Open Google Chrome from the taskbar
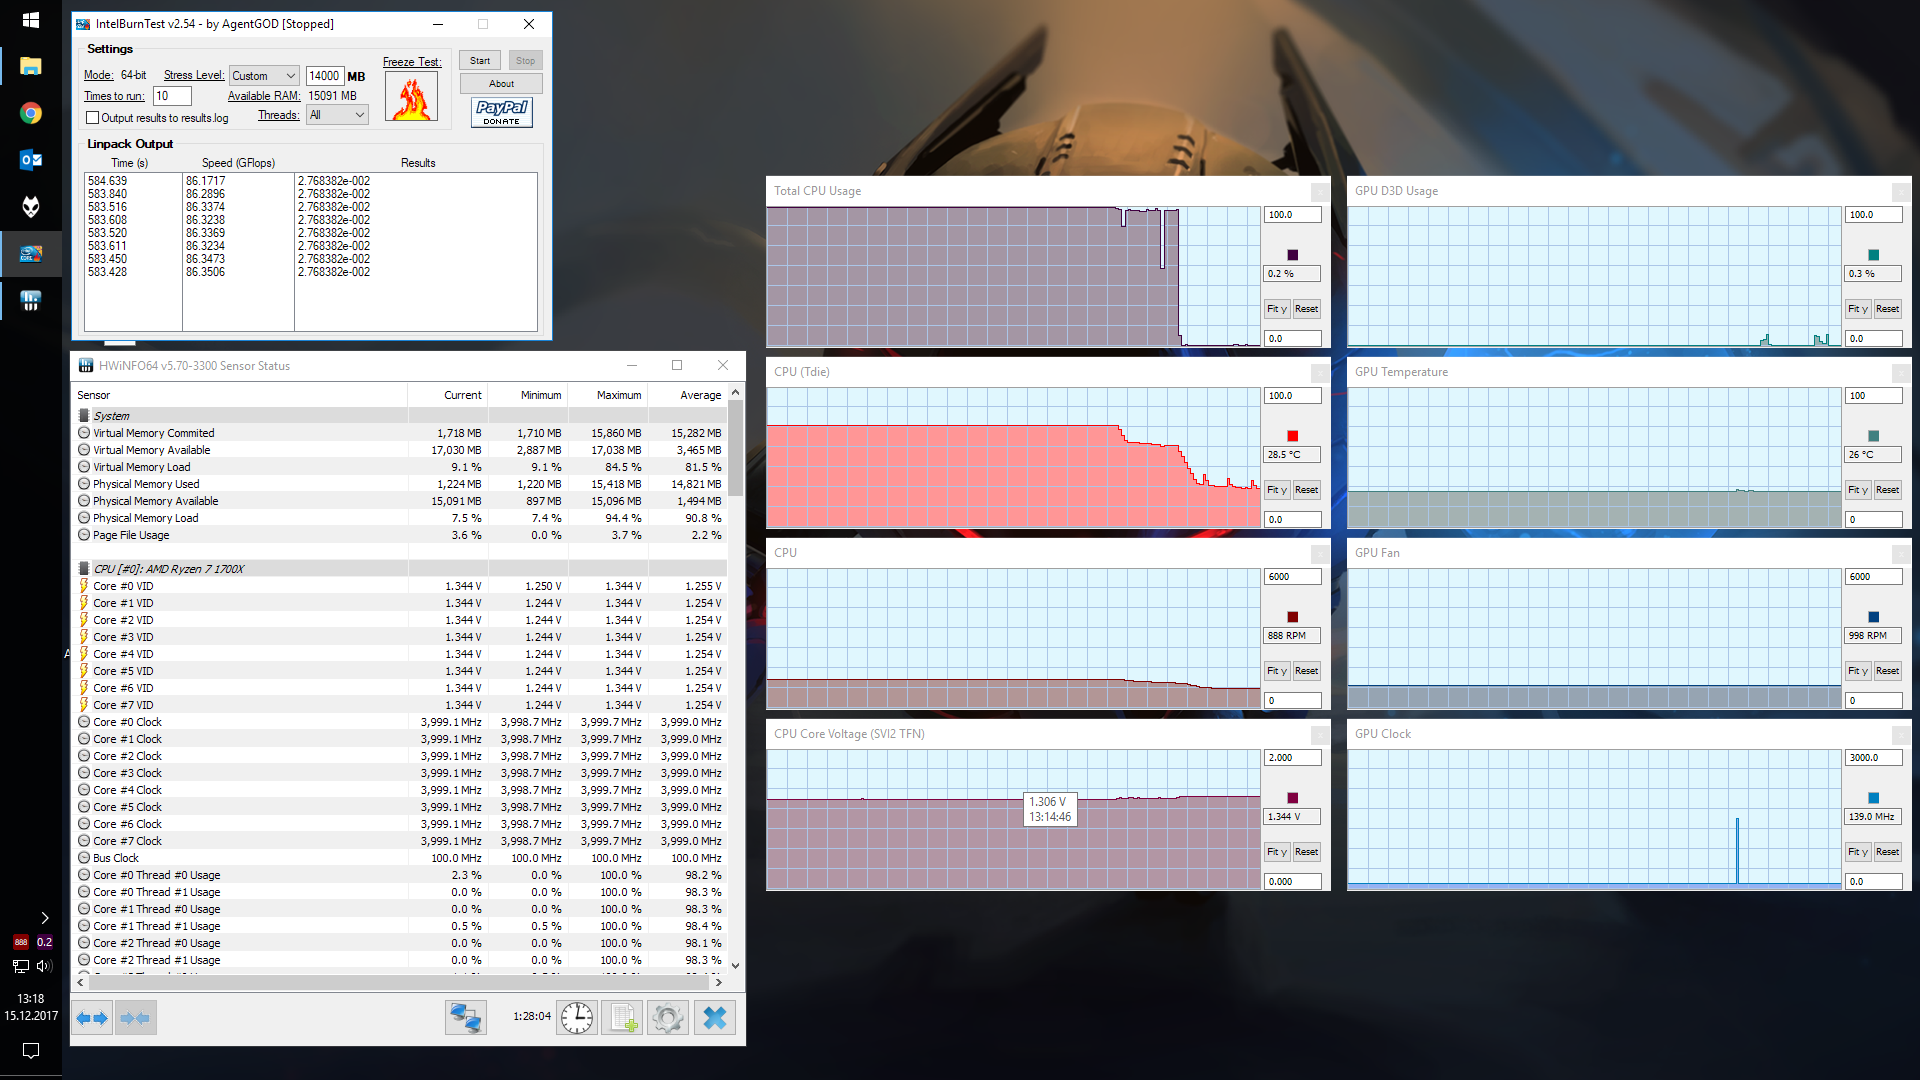 point(31,113)
